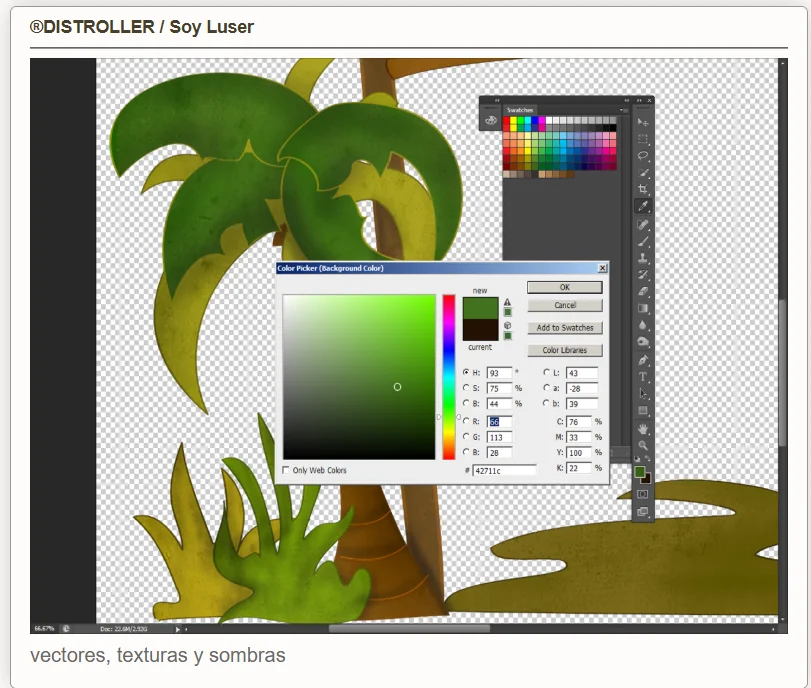Click the foreground green color swatch in toolbar

pos(640,472)
